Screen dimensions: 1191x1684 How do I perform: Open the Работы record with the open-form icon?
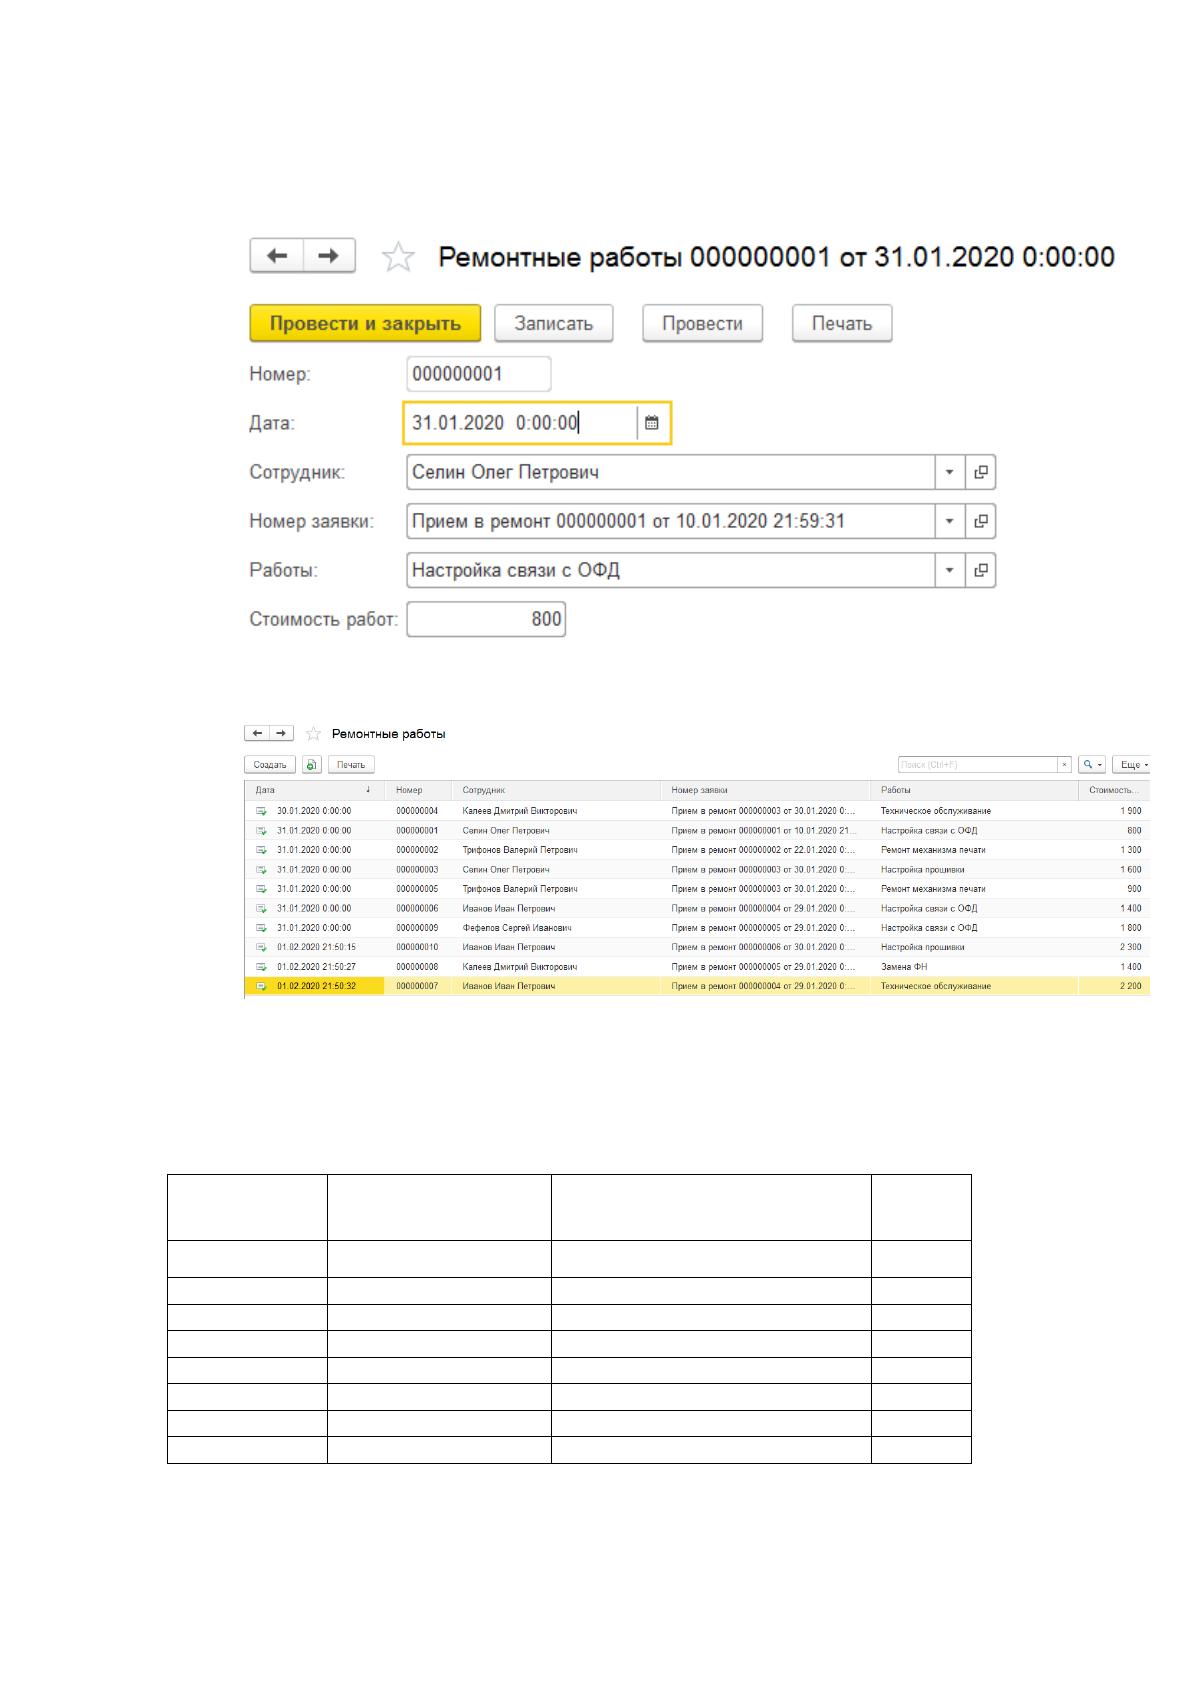tap(981, 570)
